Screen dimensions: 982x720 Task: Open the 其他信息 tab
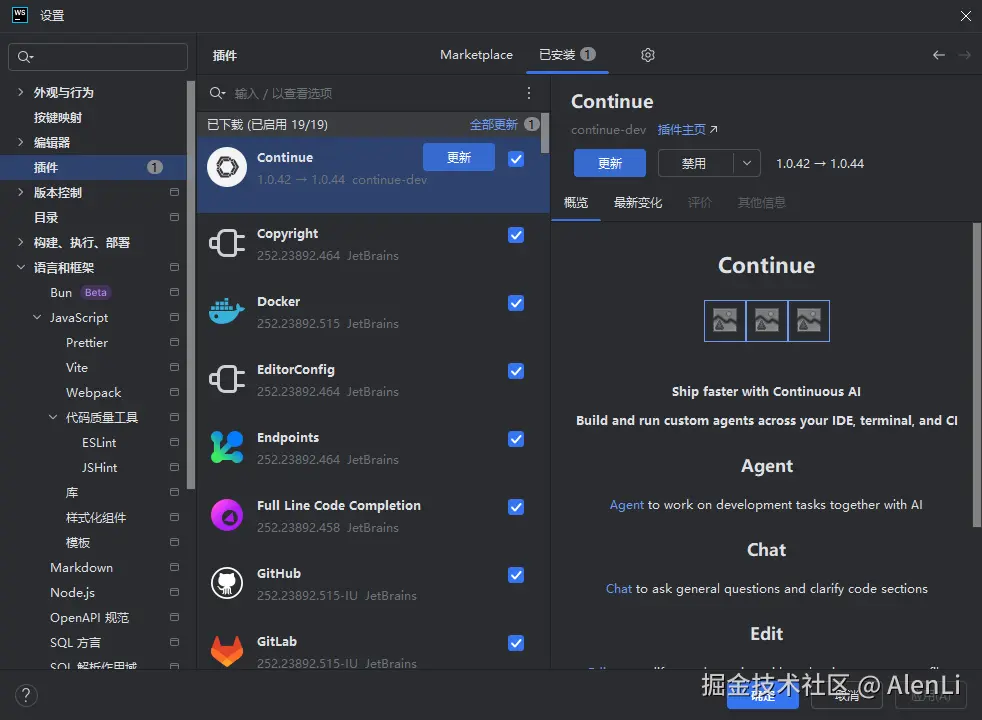pos(761,202)
